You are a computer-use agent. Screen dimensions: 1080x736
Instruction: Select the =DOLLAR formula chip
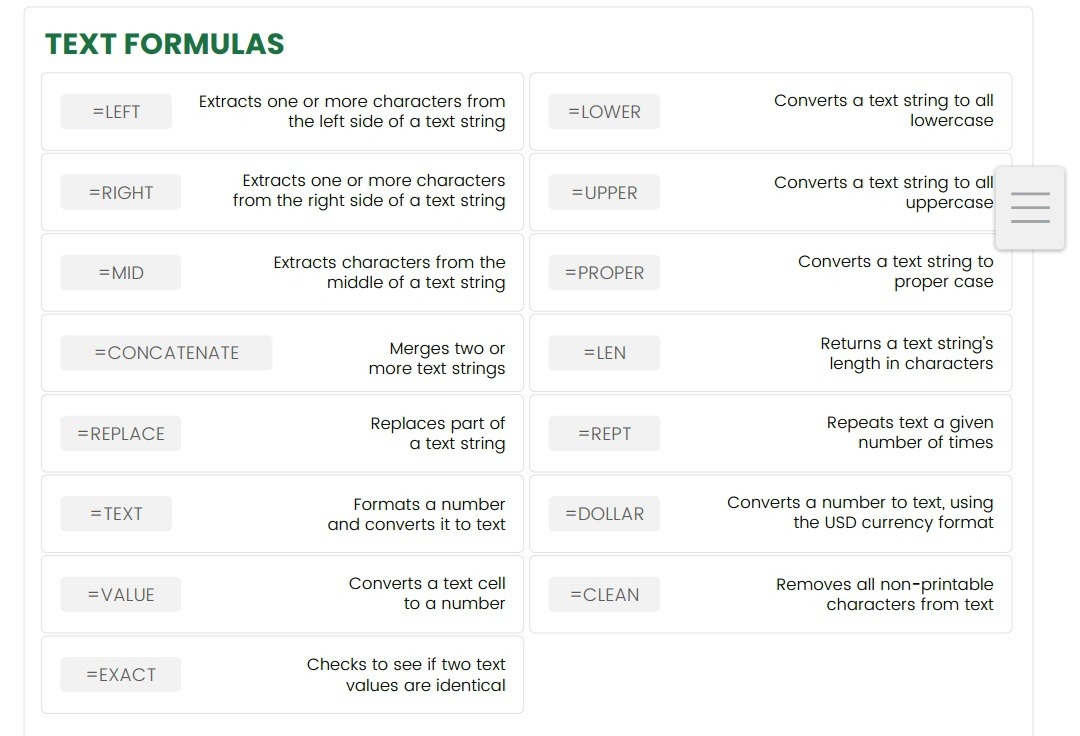point(604,514)
